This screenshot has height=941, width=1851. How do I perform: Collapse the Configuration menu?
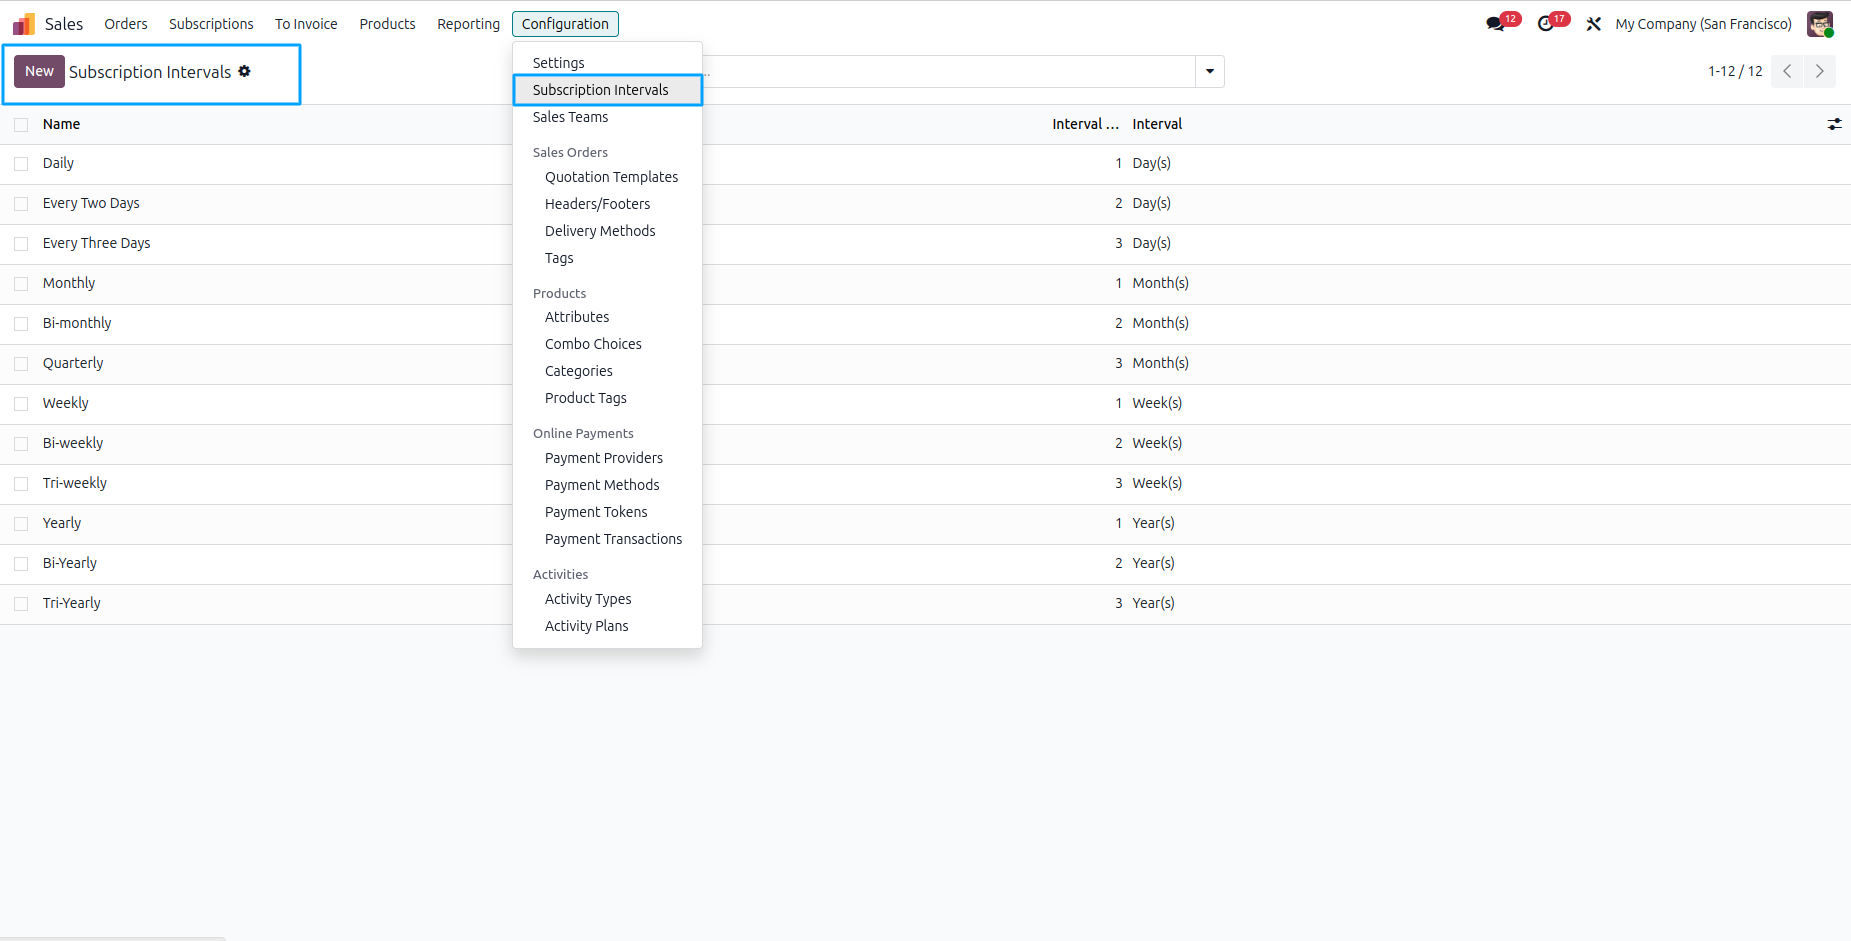pyautogui.click(x=565, y=24)
